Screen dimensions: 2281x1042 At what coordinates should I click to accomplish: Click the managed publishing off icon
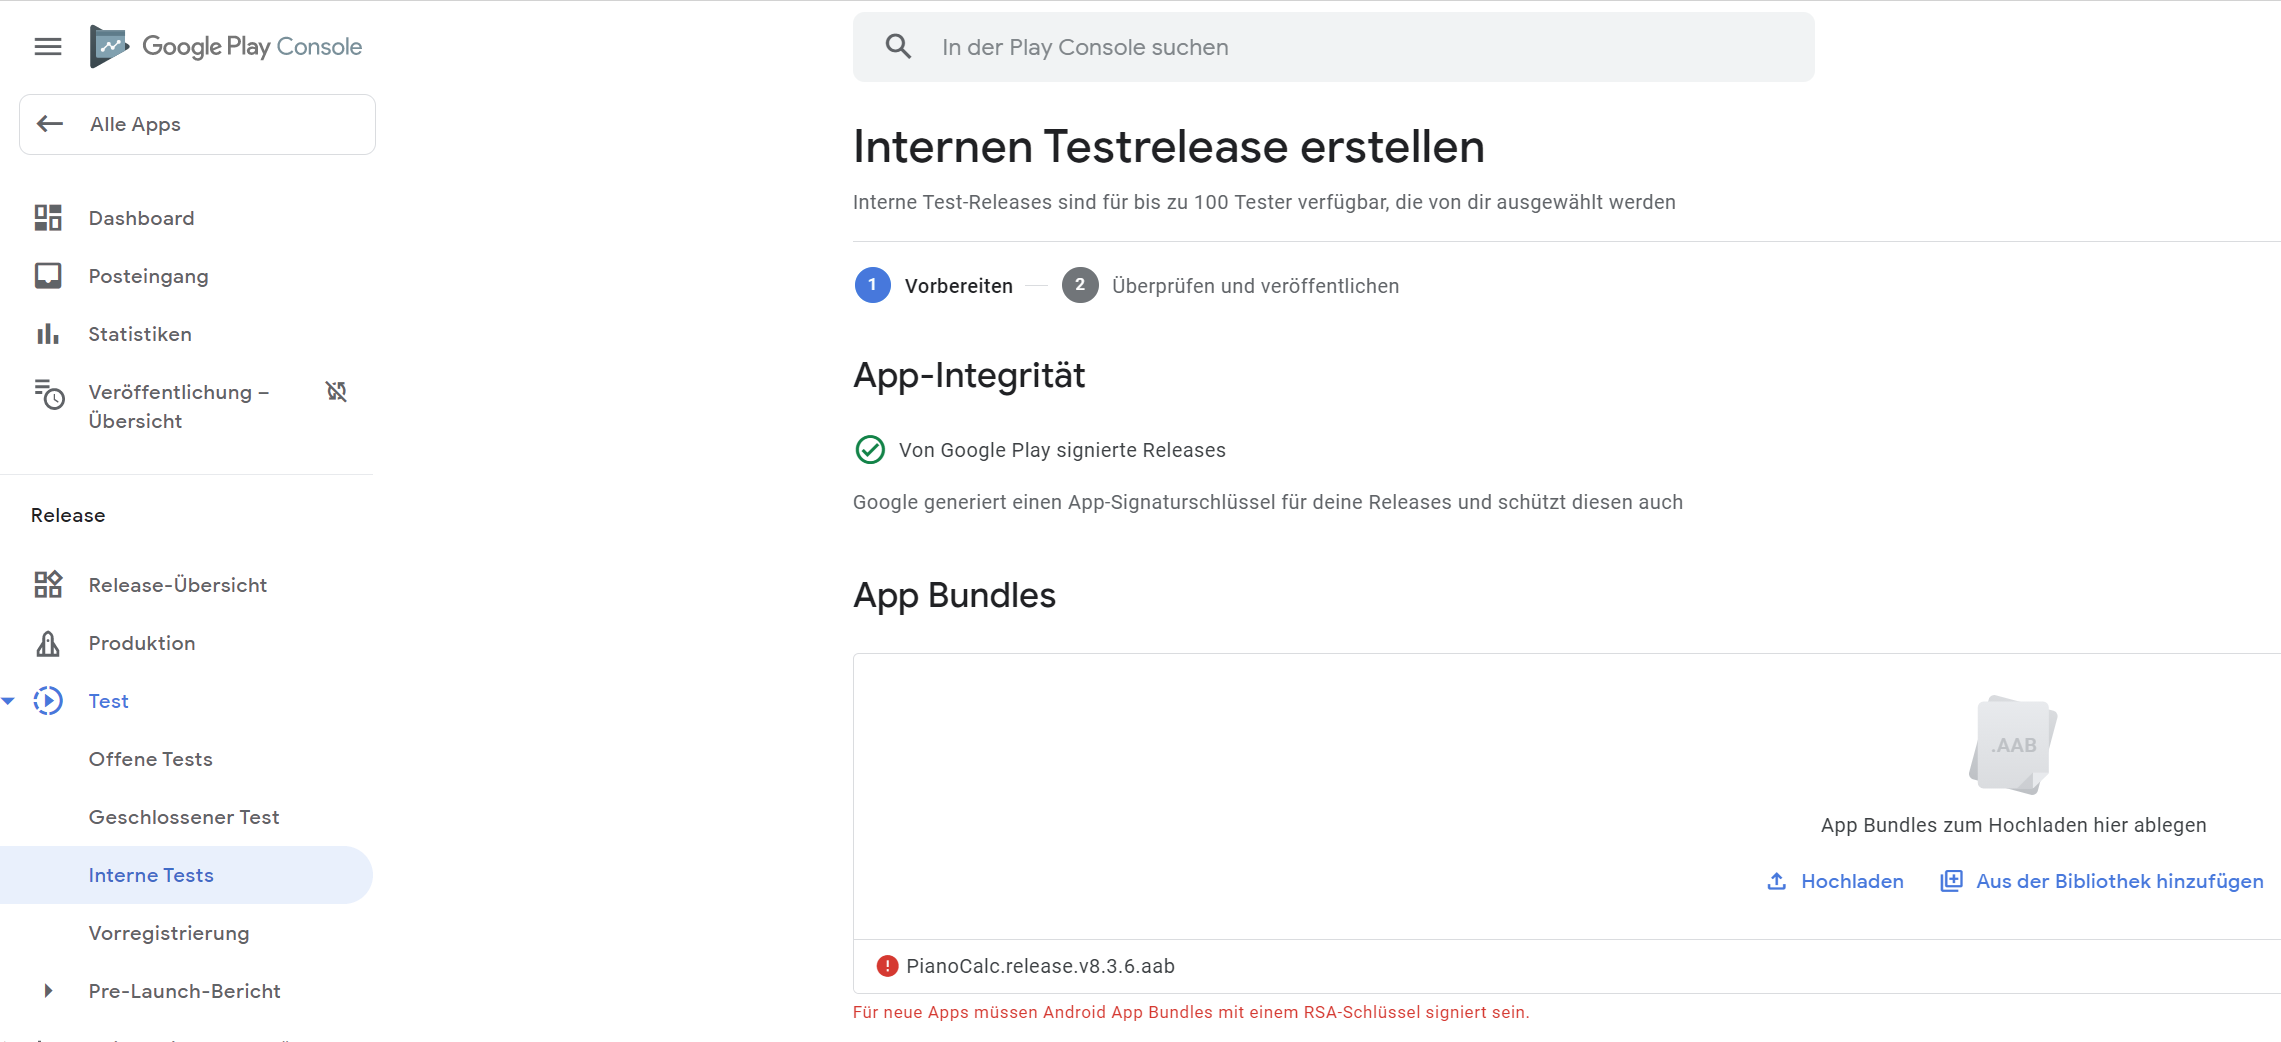point(336,392)
